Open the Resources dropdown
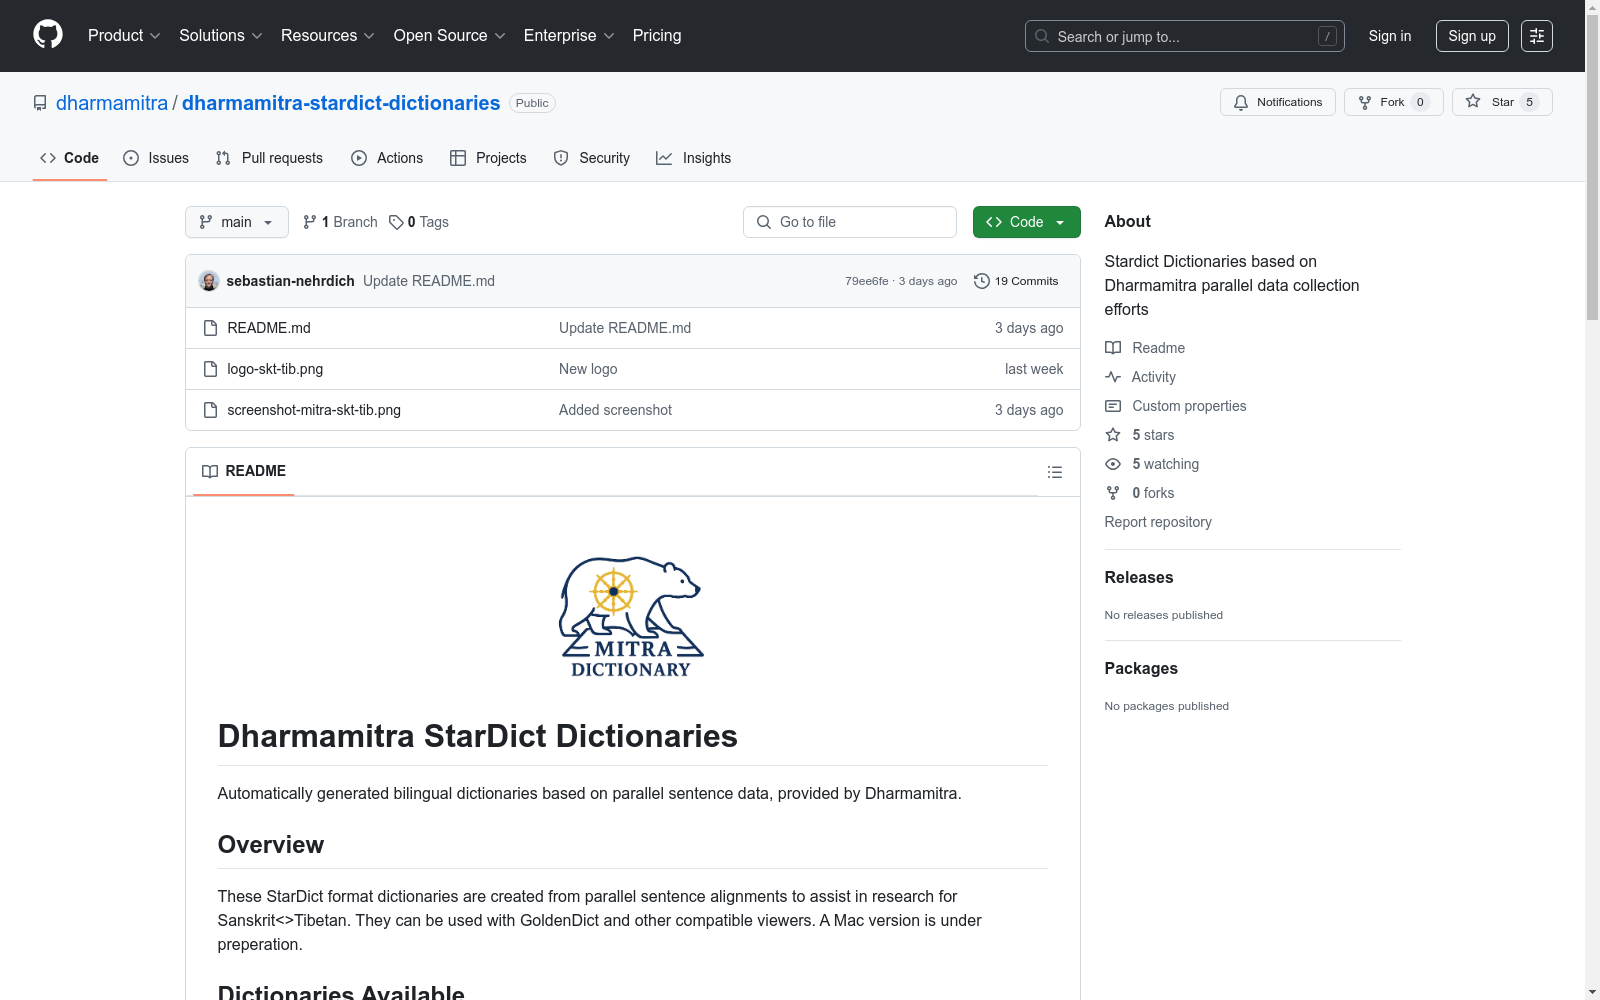 328,36
